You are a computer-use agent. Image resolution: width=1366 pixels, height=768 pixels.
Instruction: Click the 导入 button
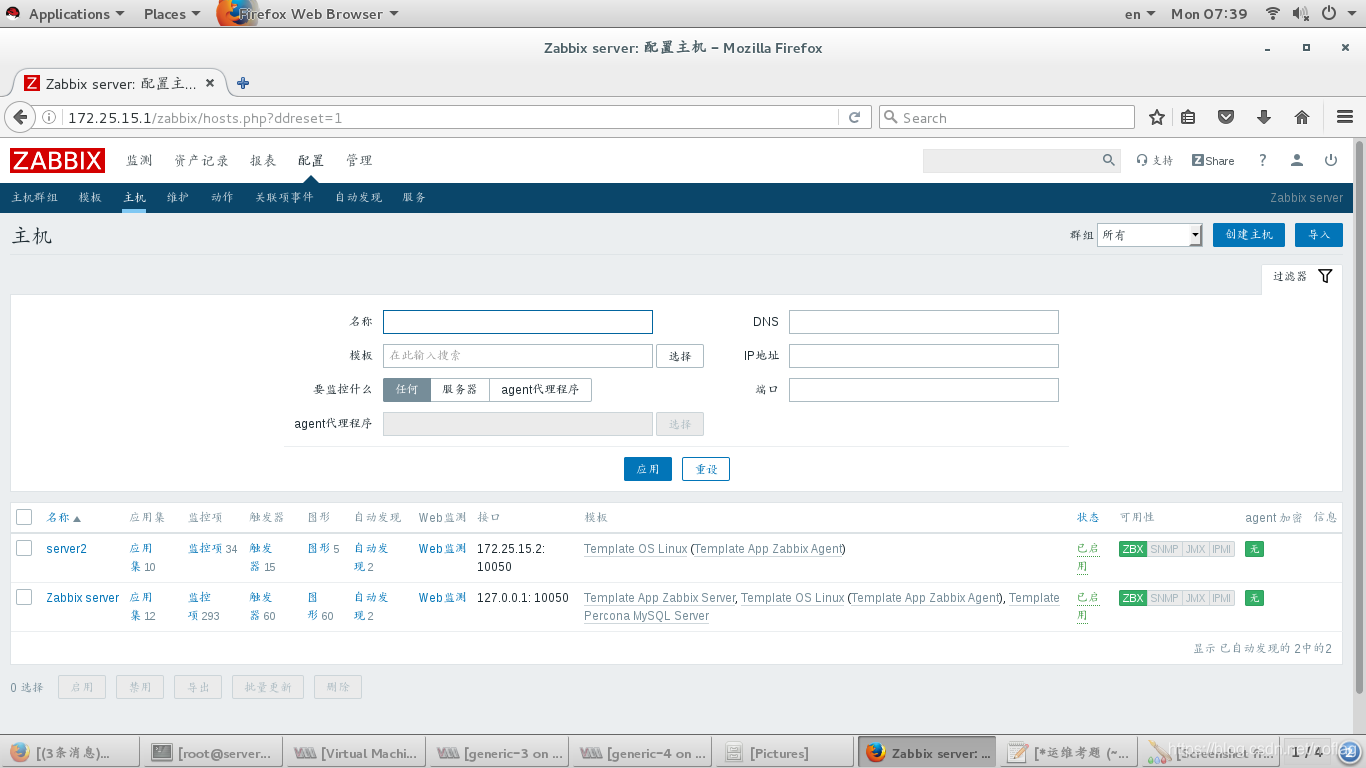(x=1319, y=235)
